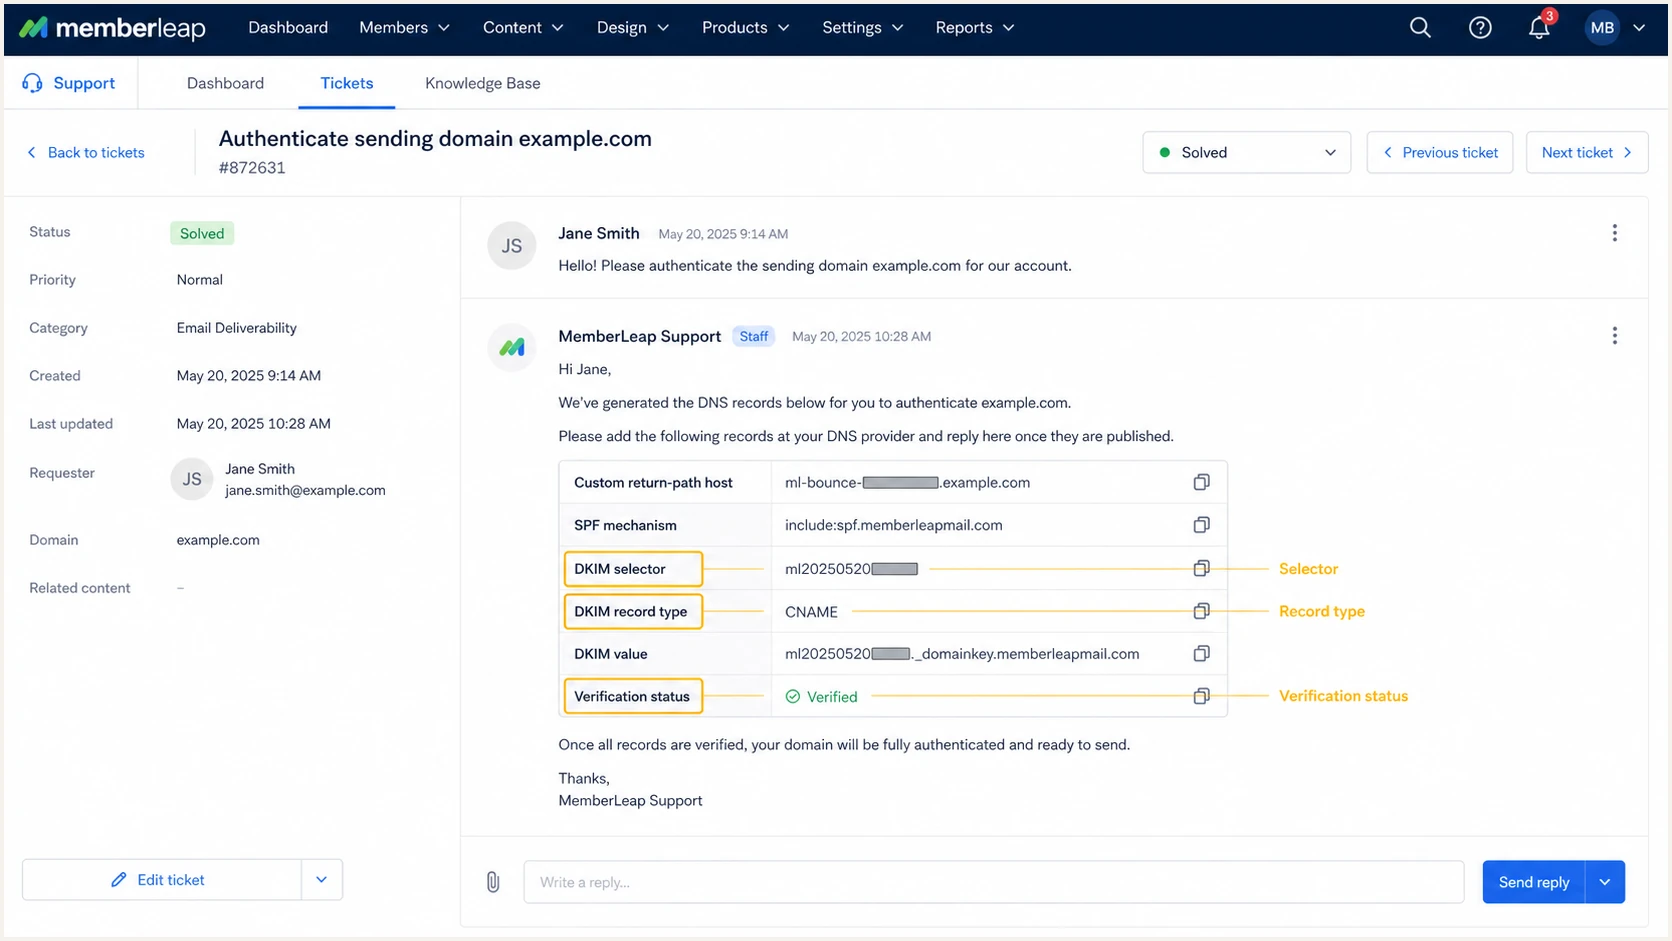
Task: Expand the Members menu
Action: click(x=404, y=28)
